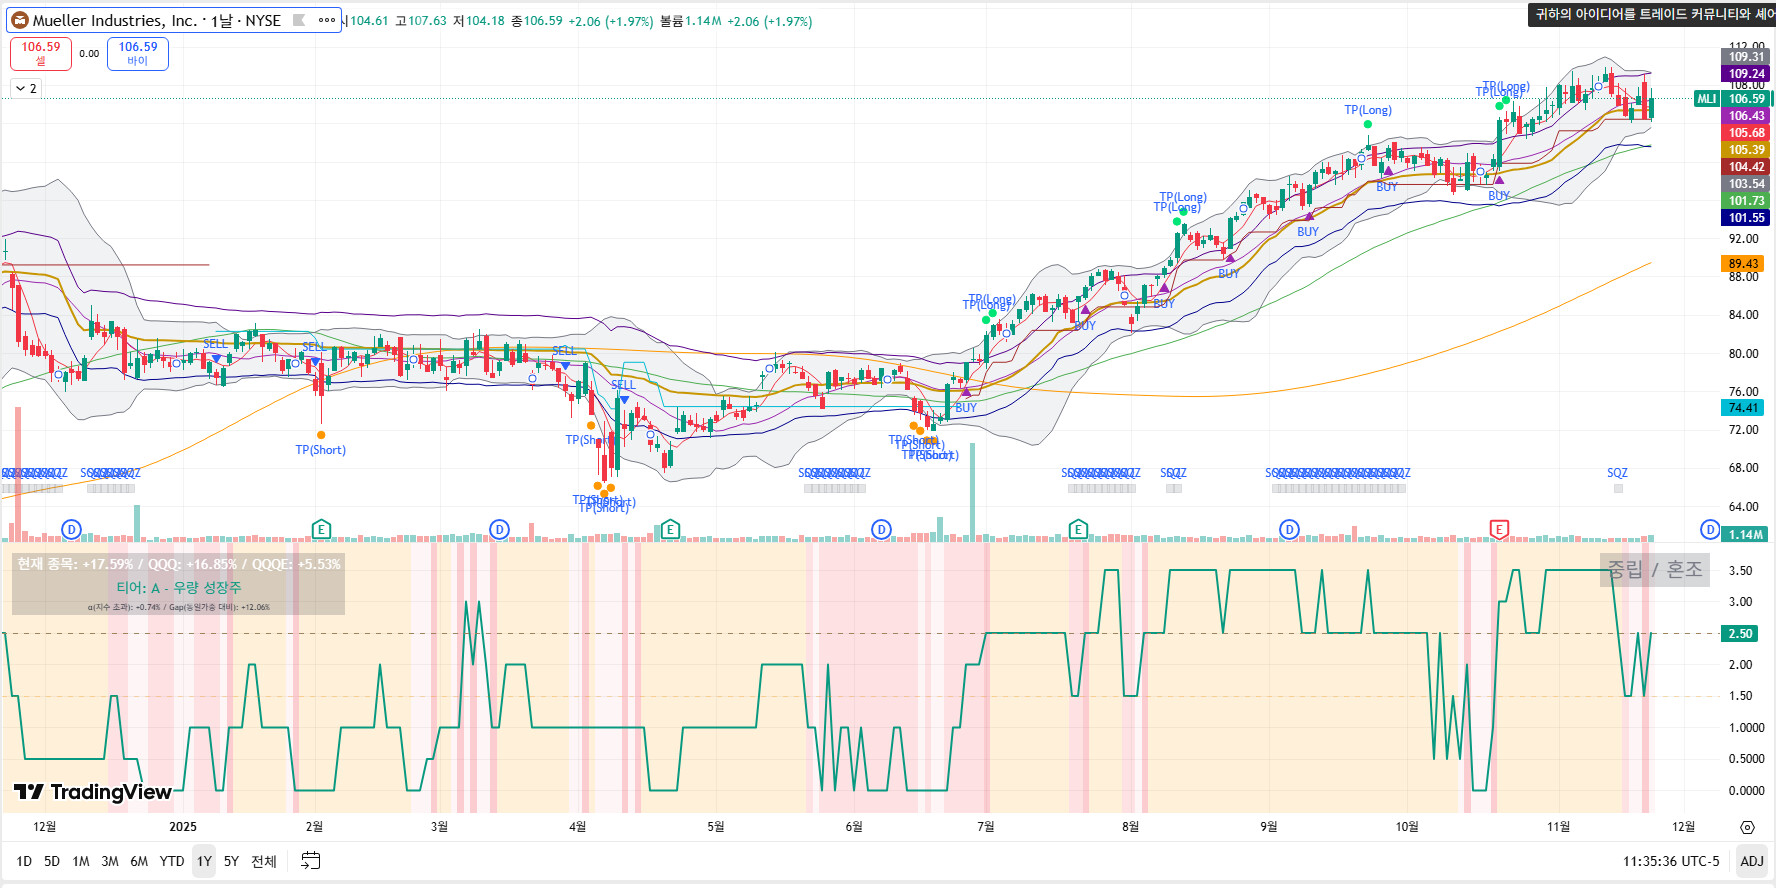Click the earnings E marker in late July

1078,529
